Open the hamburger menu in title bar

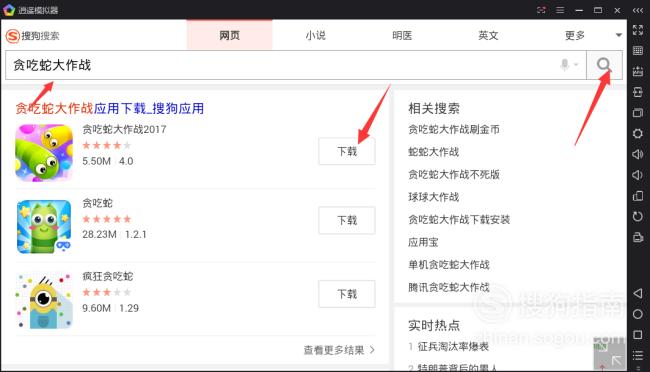point(560,10)
